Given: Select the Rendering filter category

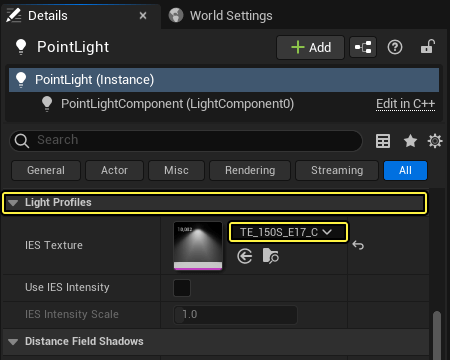Looking at the screenshot, I should tap(250, 170).
